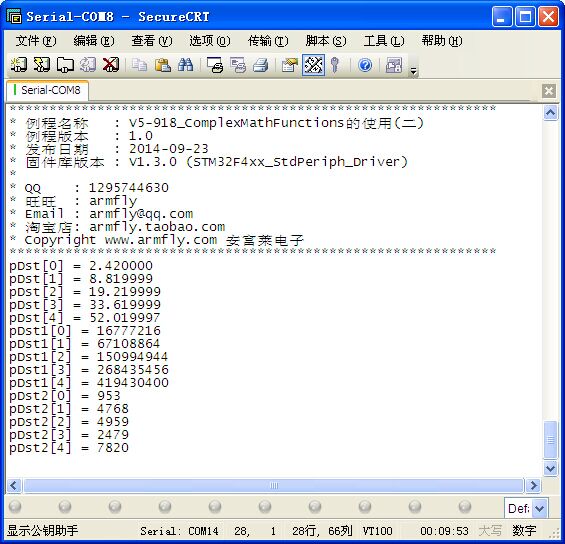Screen dimensions: 565x544
Task: Click the www.armfly.com copyright text
Action: (161, 240)
